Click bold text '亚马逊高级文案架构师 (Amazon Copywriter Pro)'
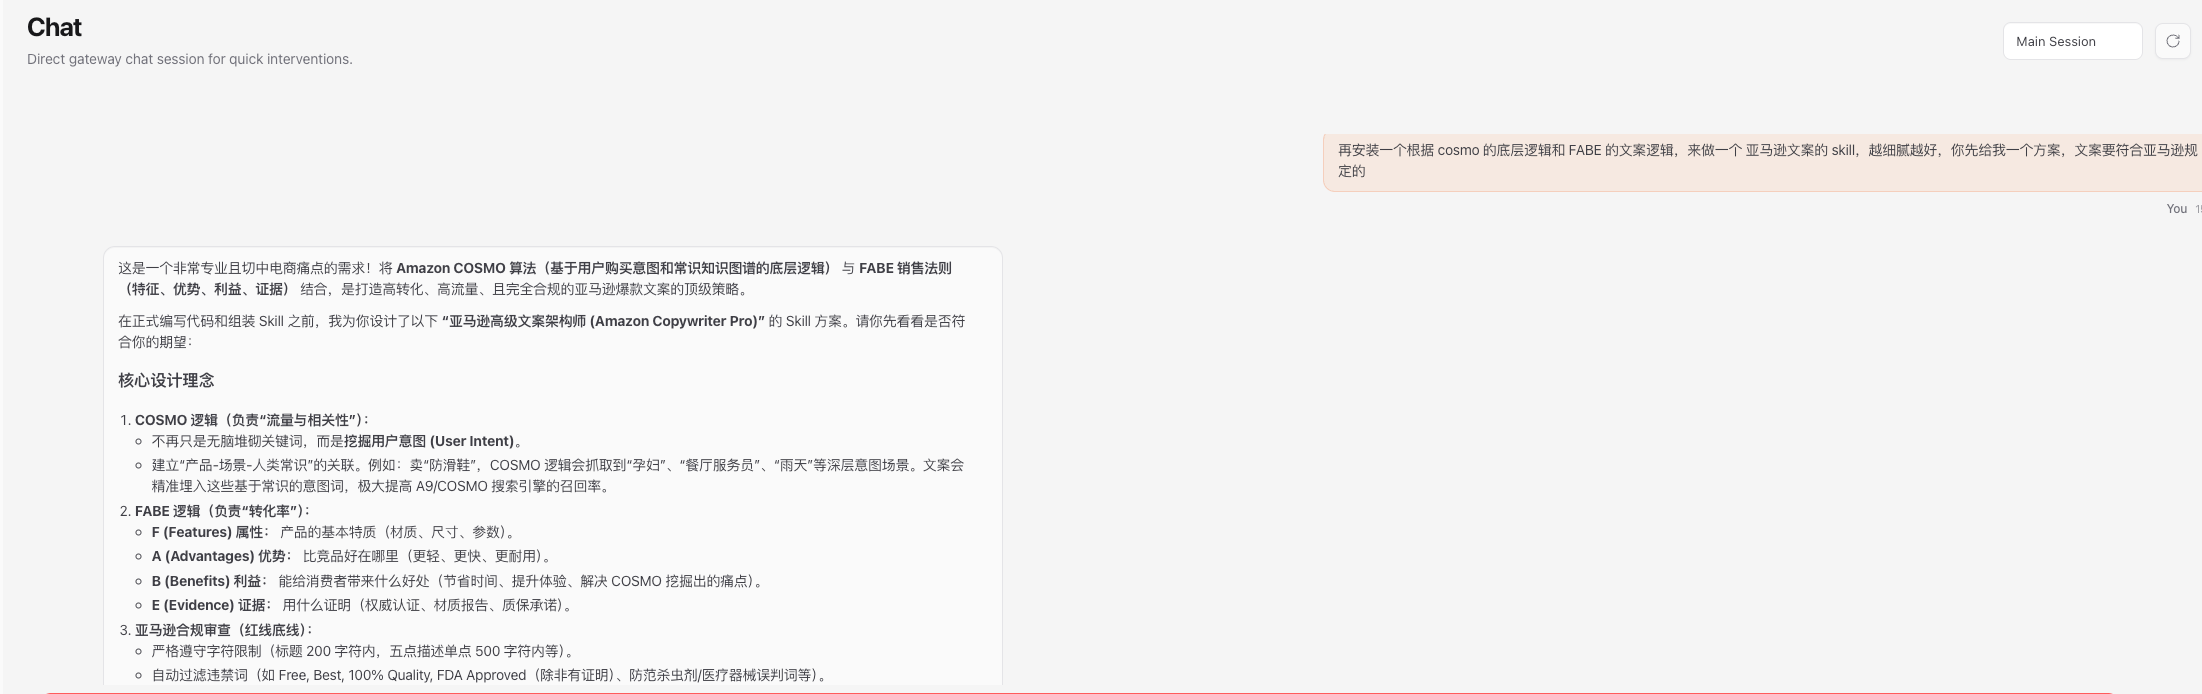 coord(603,321)
